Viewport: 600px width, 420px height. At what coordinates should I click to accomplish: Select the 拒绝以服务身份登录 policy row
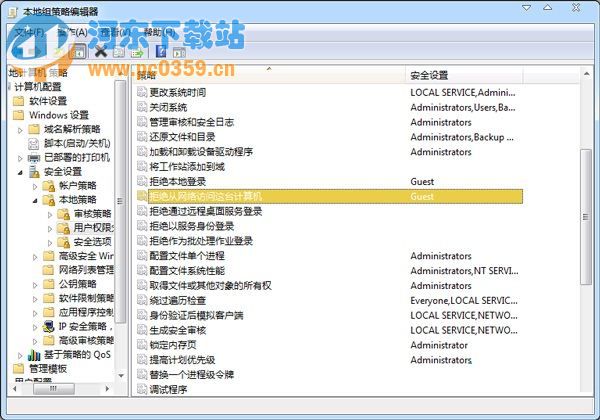(x=330, y=226)
